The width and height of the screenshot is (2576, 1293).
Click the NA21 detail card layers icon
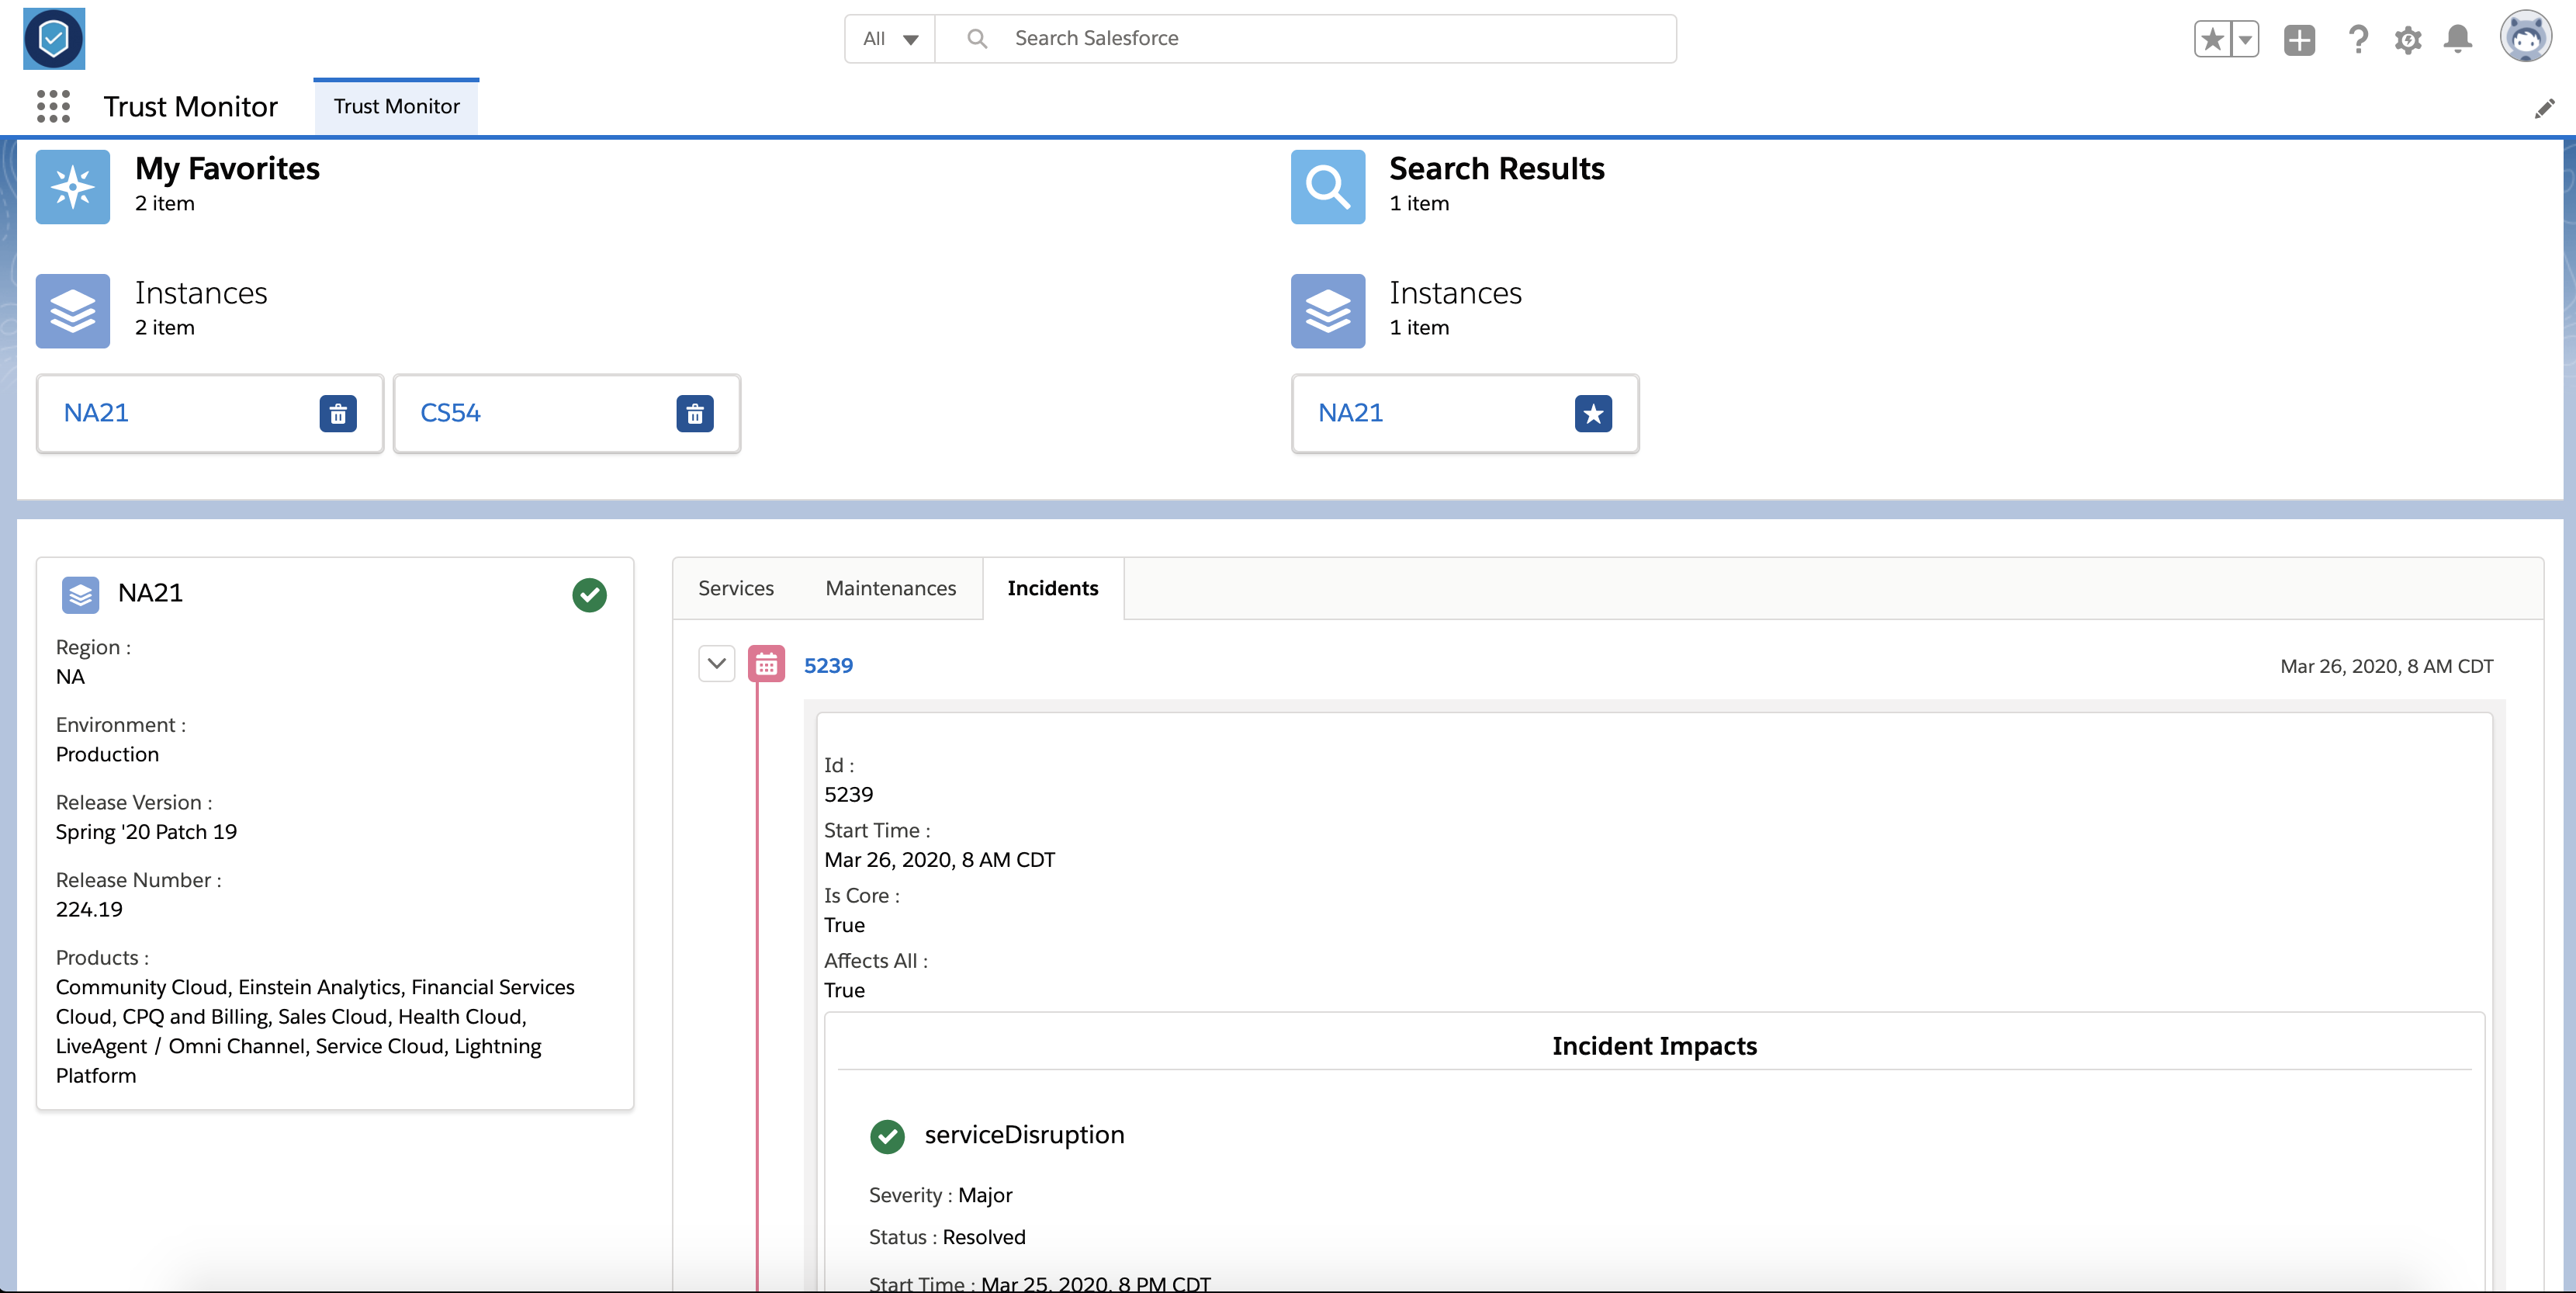click(x=80, y=594)
